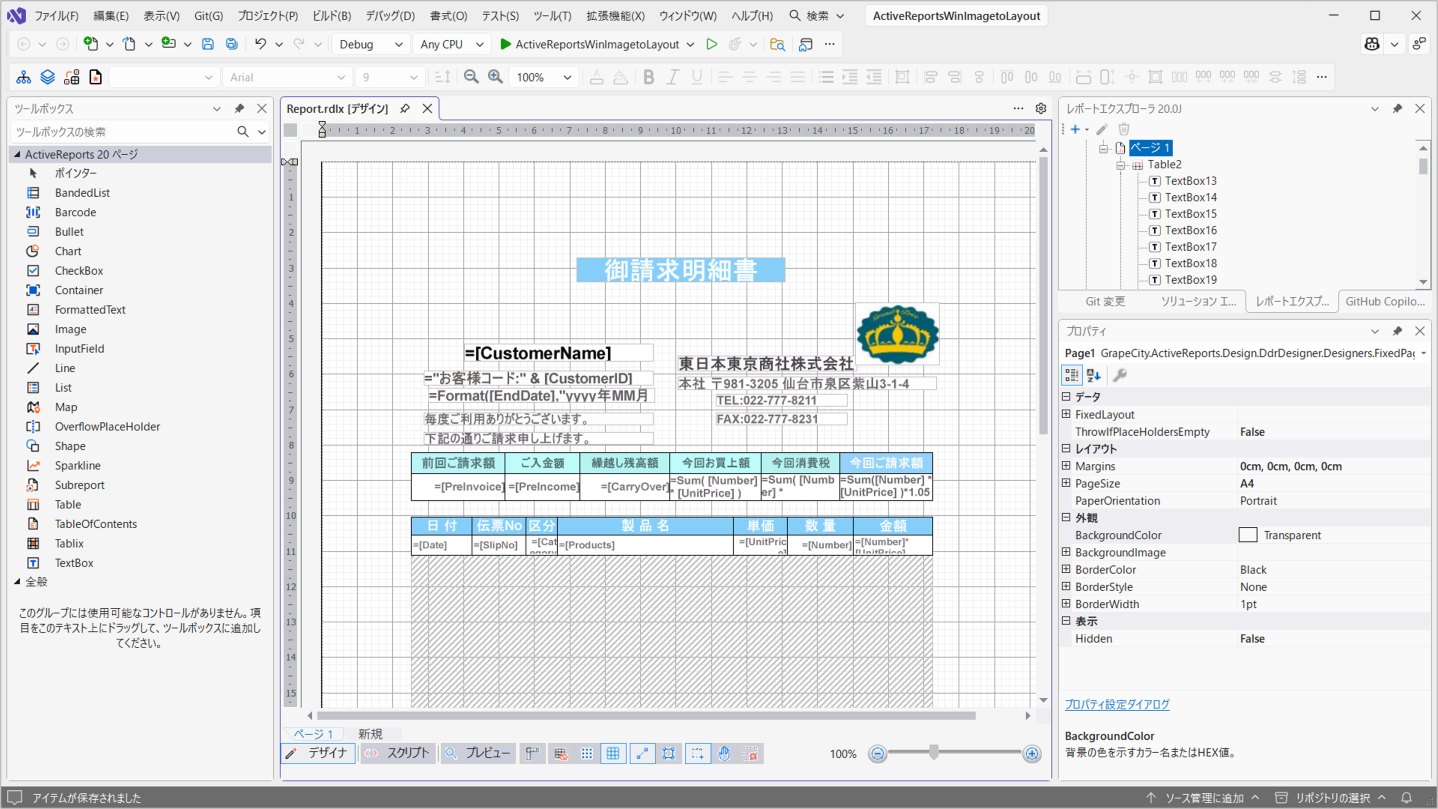
Task: Click the BackgroundColor transparent swatch
Action: 1247,535
